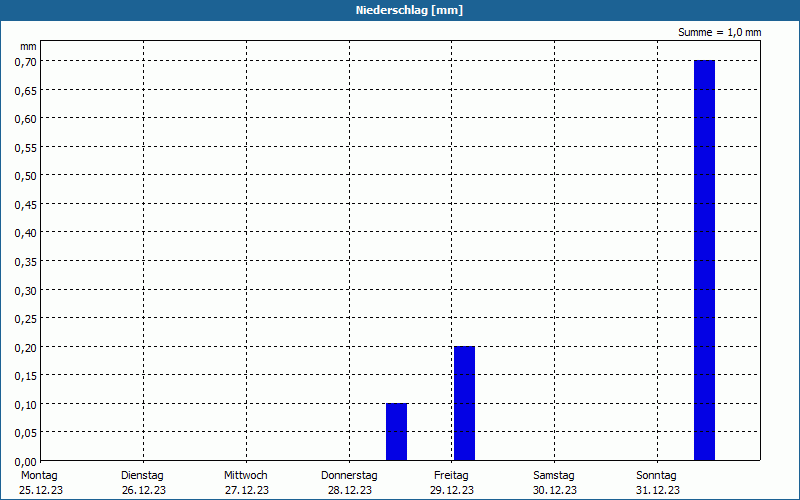Click the 0,60 y-axis value
This screenshot has height=500, width=800.
26,120
